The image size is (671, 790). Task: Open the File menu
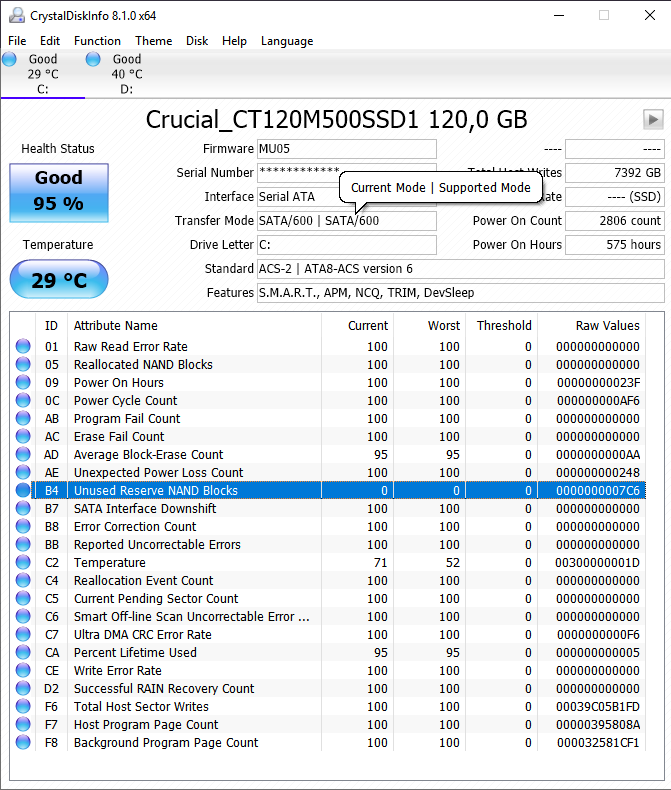(17, 41)
